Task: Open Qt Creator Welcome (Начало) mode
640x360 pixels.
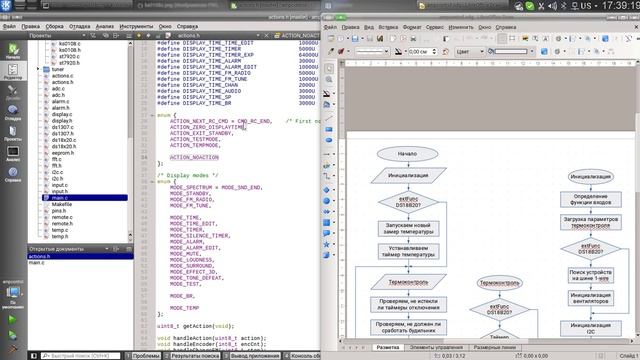Action: click(13, 51)
